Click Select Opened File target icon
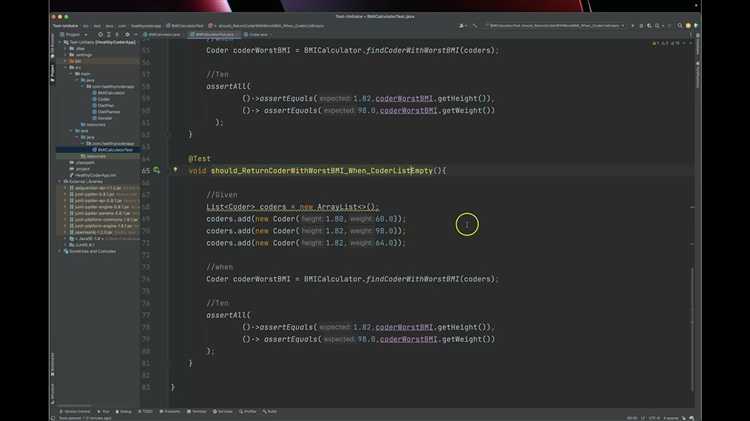The width and height of the screenshot is (750, 421). point(100,34)
